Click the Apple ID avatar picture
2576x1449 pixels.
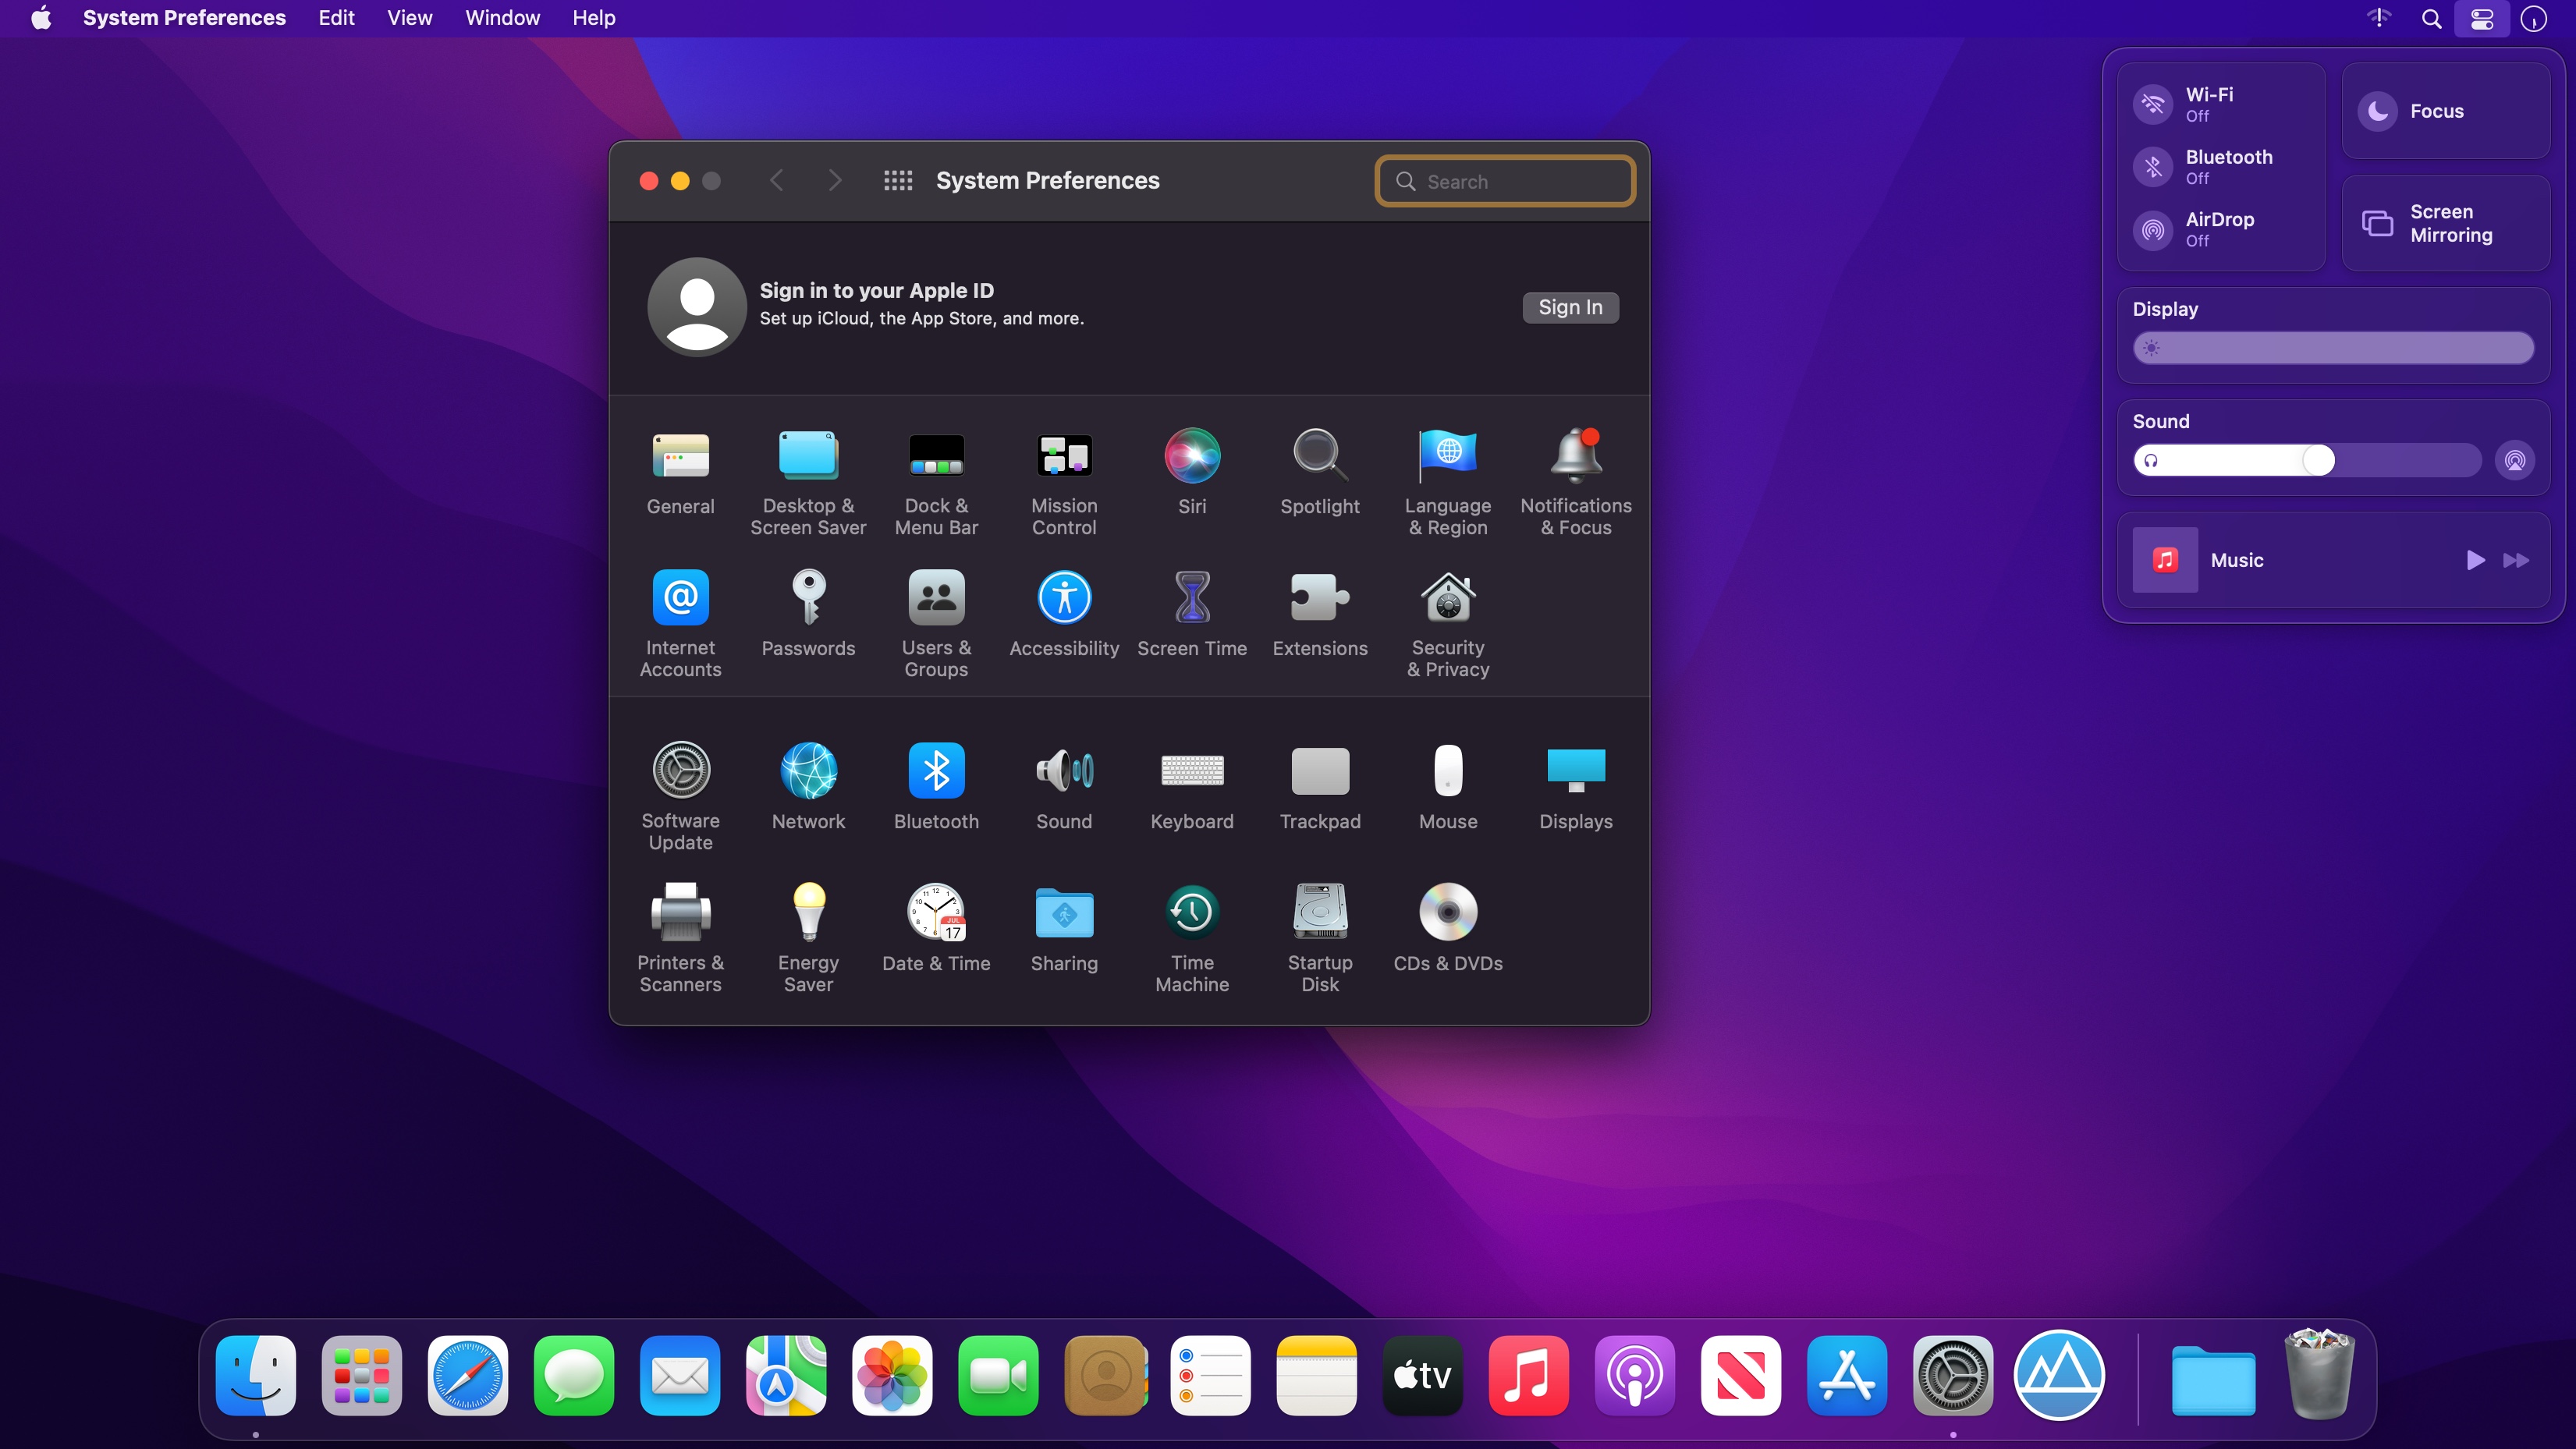pyautogui.click(x=696, y=307)
